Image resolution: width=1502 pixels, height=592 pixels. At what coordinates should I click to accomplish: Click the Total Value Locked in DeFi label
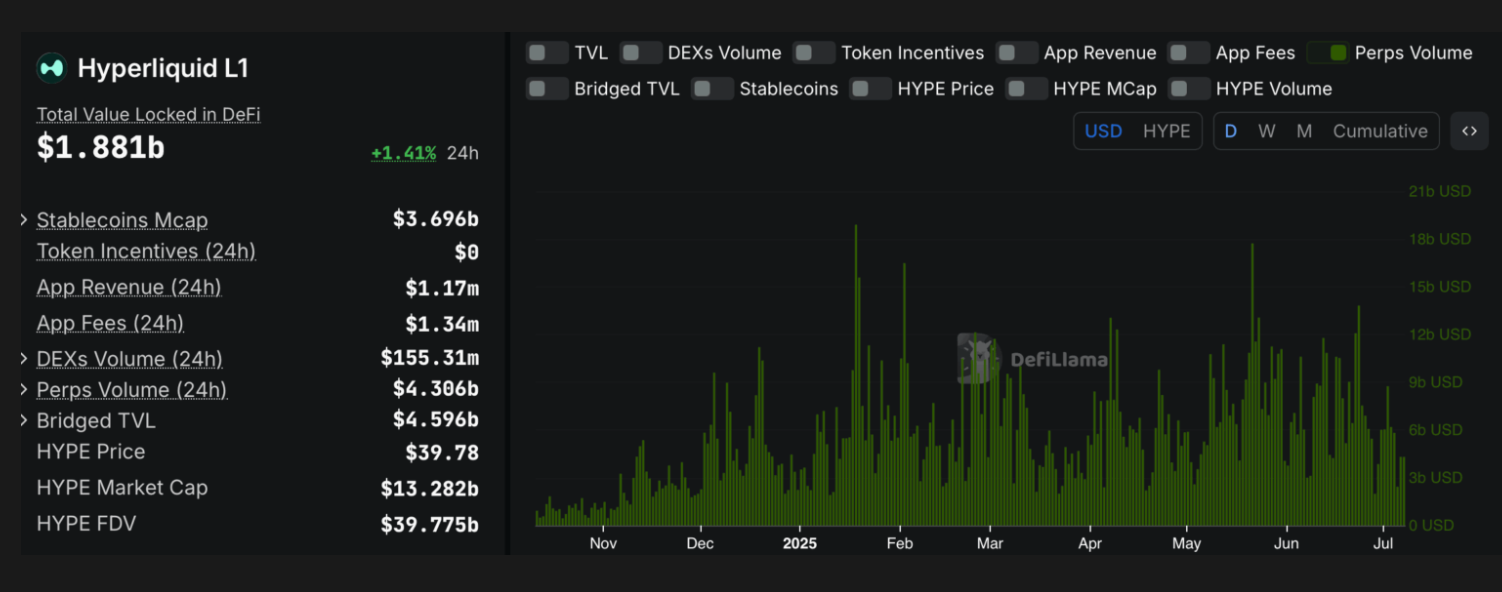(x=148, y=115)
